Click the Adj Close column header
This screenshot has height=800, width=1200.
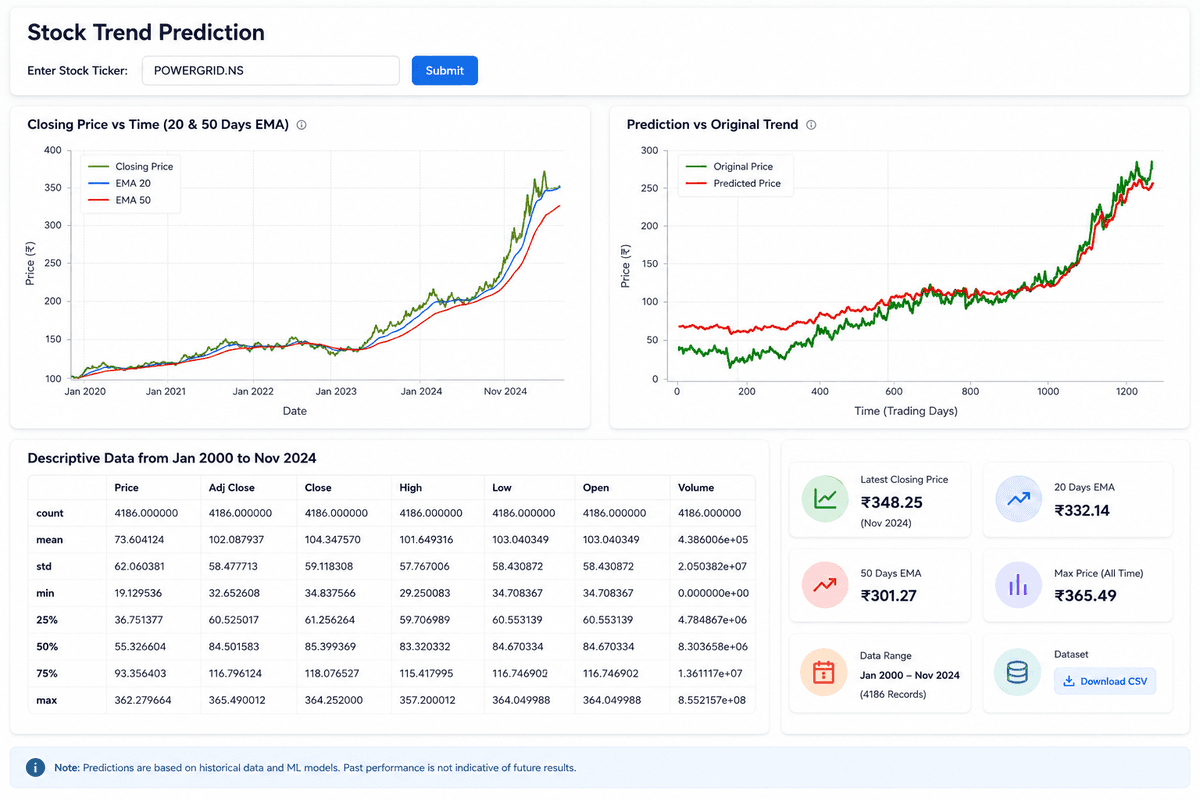point(231,488)
